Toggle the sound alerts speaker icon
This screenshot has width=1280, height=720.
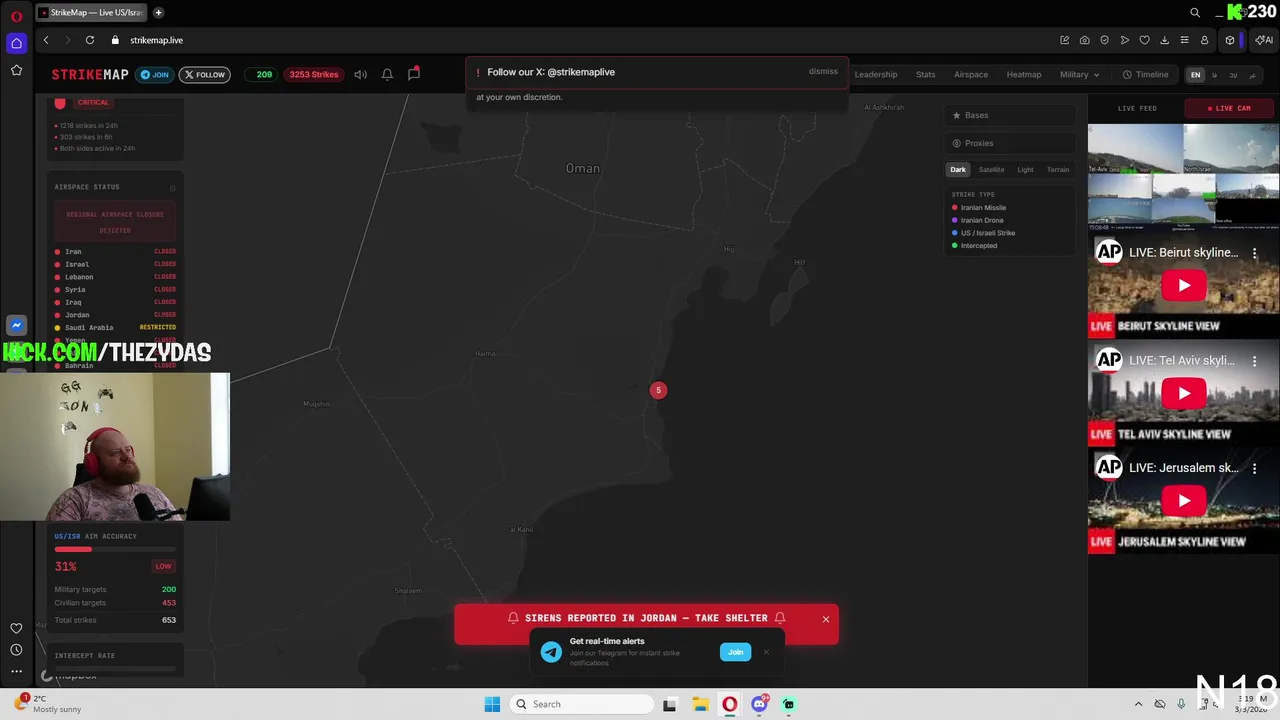click(x=360, y=74)
